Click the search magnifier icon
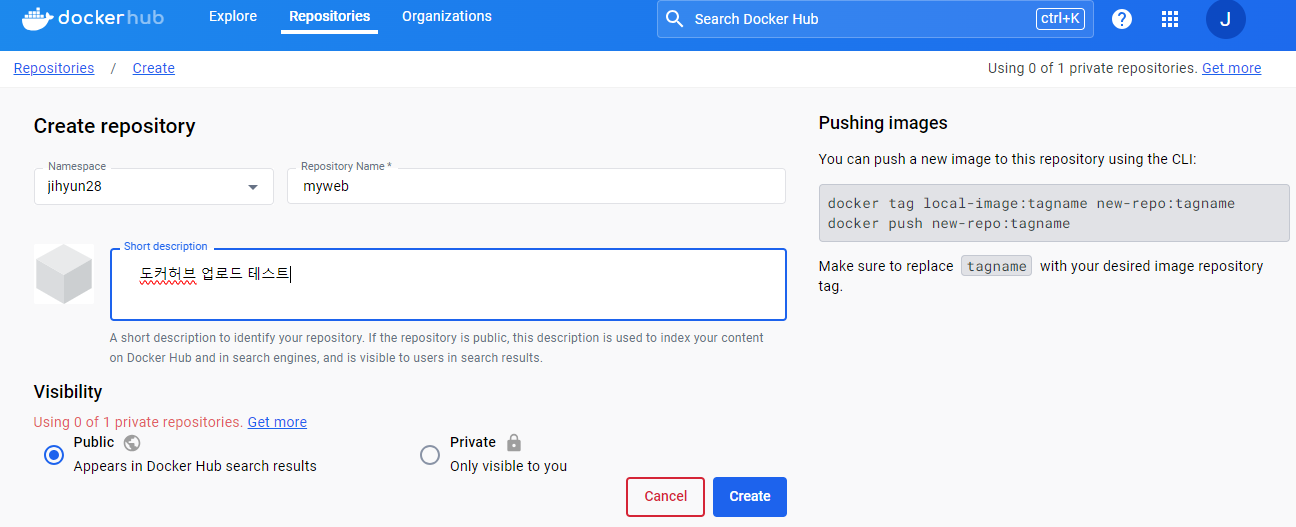 [x=675, y=19]
